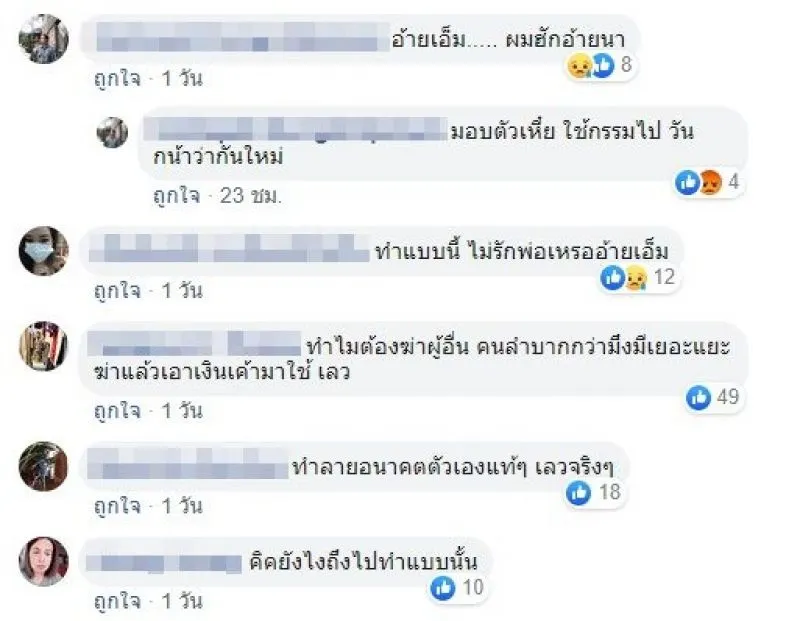Like the comment 'คิดยังไงถึงไปทำแบบนั้น'
This screenshot has width=800, height=621.
click(117, 602)
